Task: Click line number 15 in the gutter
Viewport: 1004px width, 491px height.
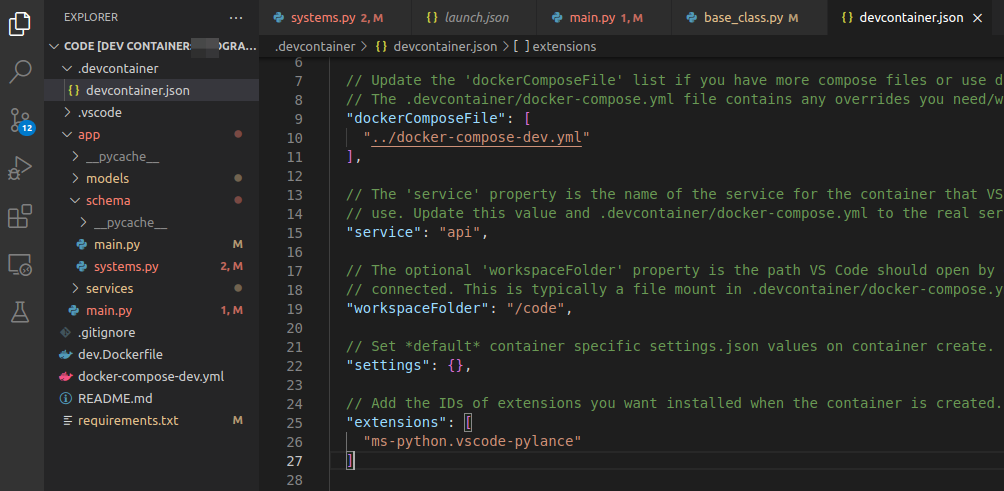Action: 295,232
